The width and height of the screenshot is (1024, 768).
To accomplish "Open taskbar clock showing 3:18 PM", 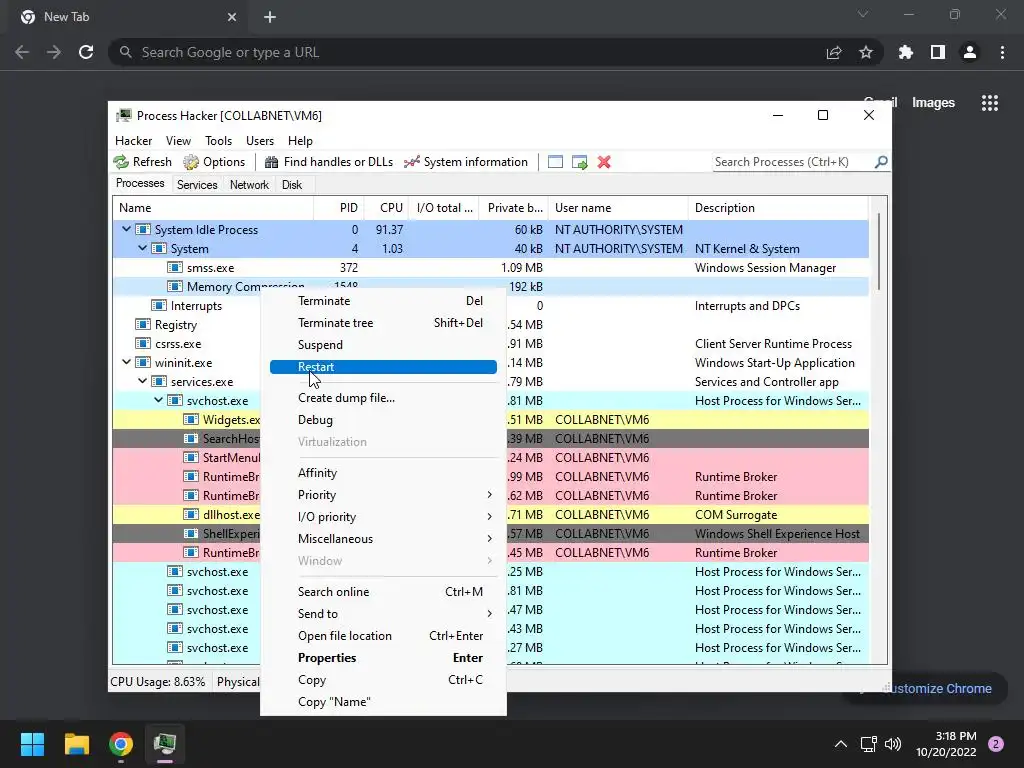I will click(x=946, y=744).
